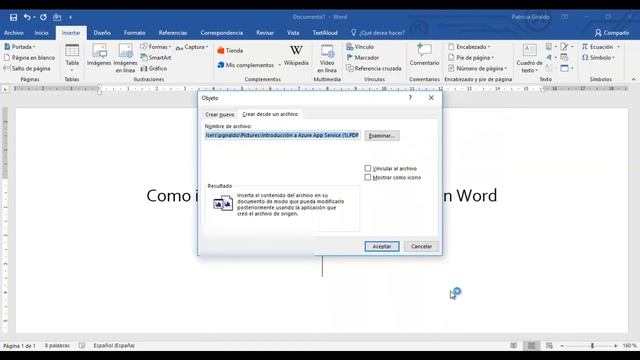Image resolution: width=640 pixels, height=360 pixels.
Task: Click the Redo icon in title bar
Action: [x=43, y=17]
